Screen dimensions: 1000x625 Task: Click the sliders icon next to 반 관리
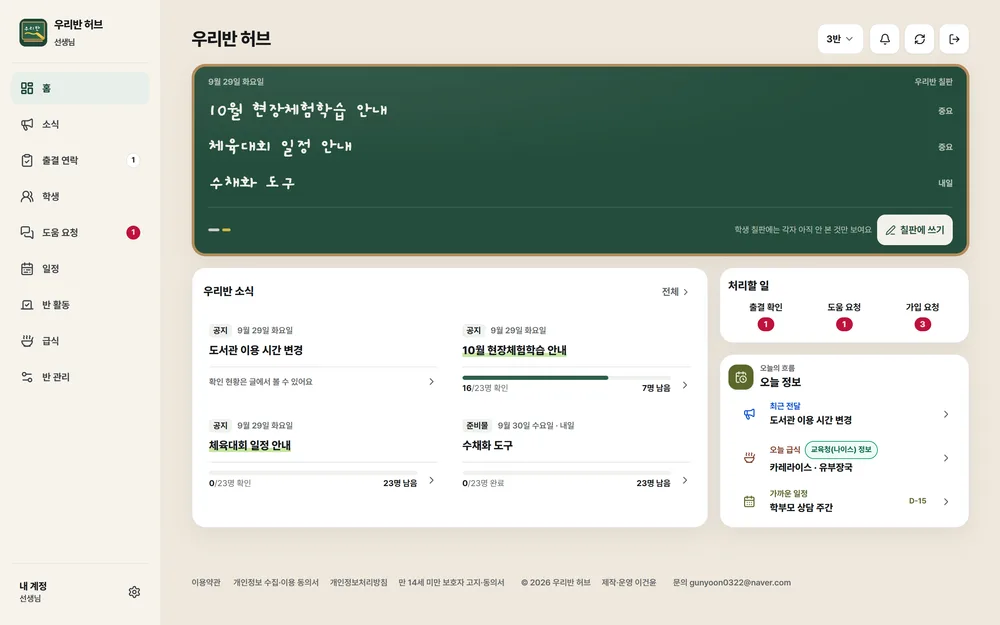pos(27,377)
